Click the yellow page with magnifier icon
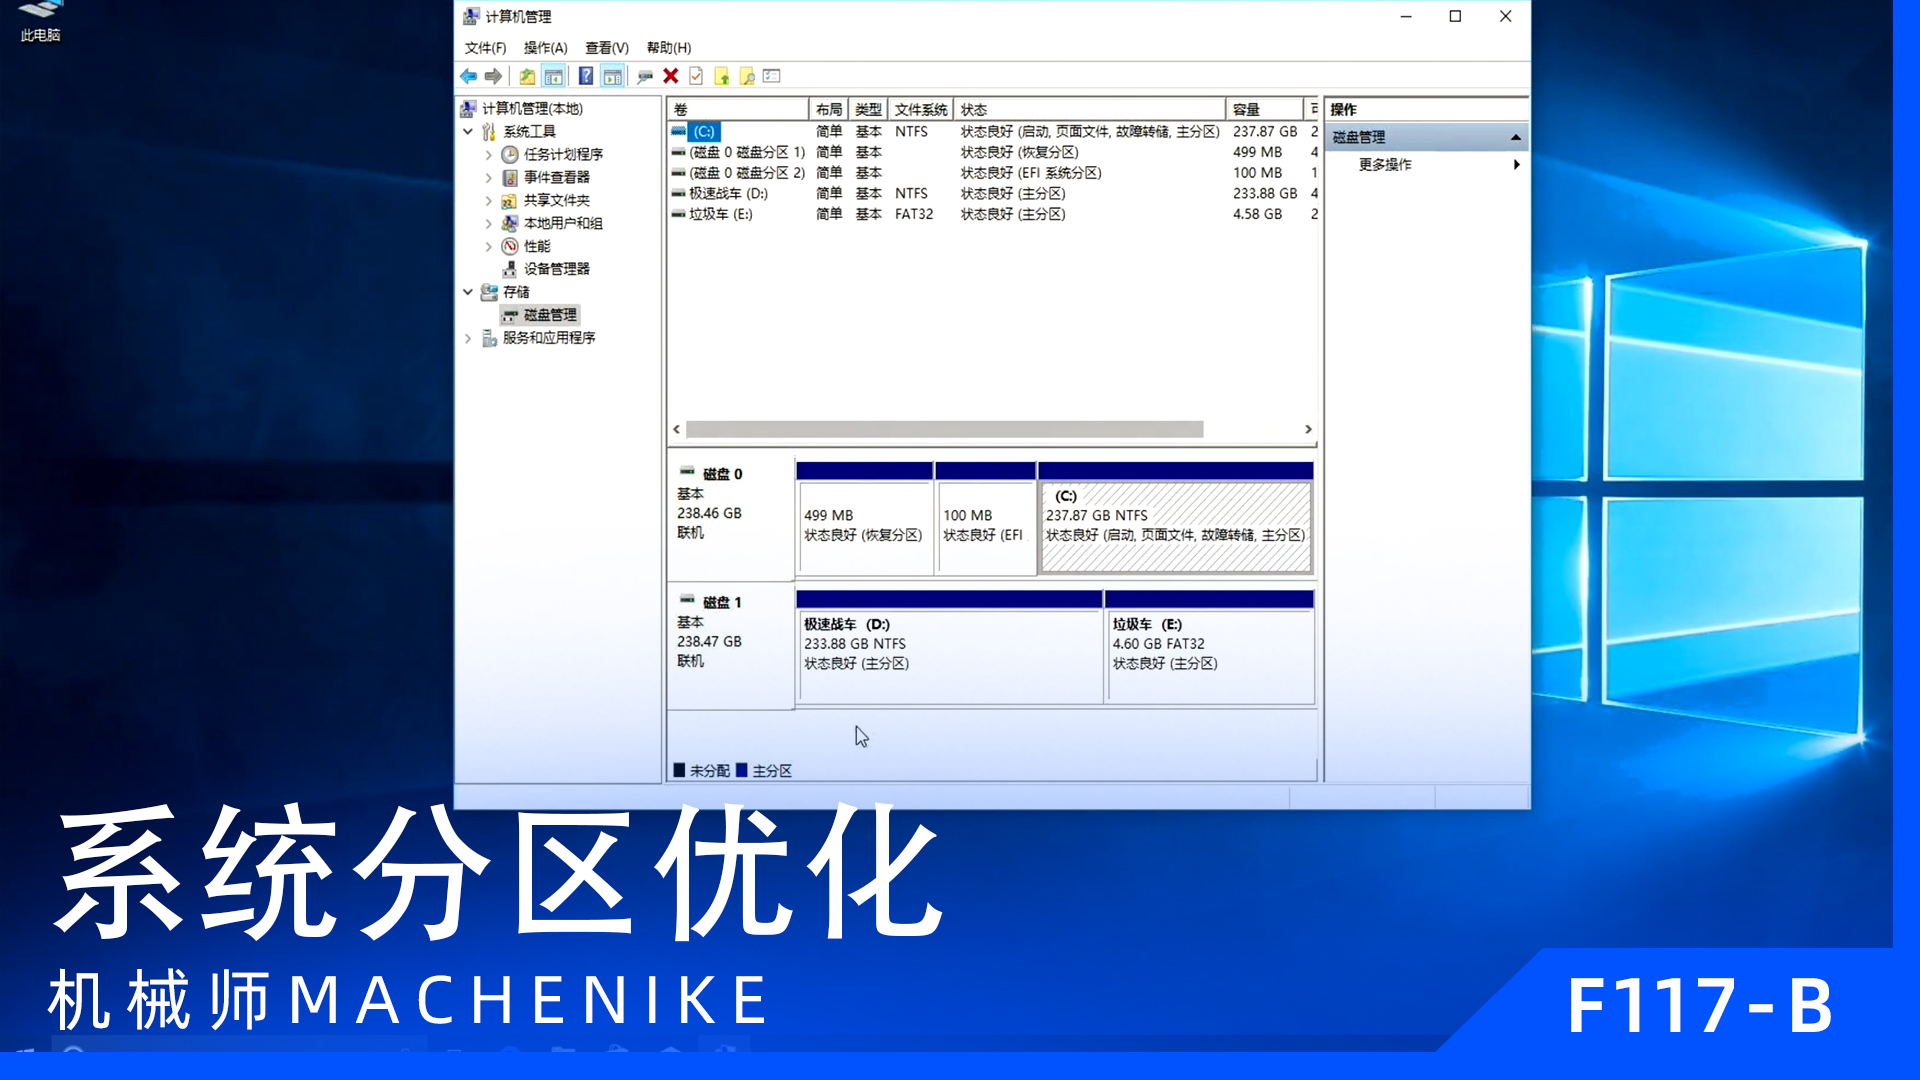Screen dimensions: 1920x1080 coord(747,76)
